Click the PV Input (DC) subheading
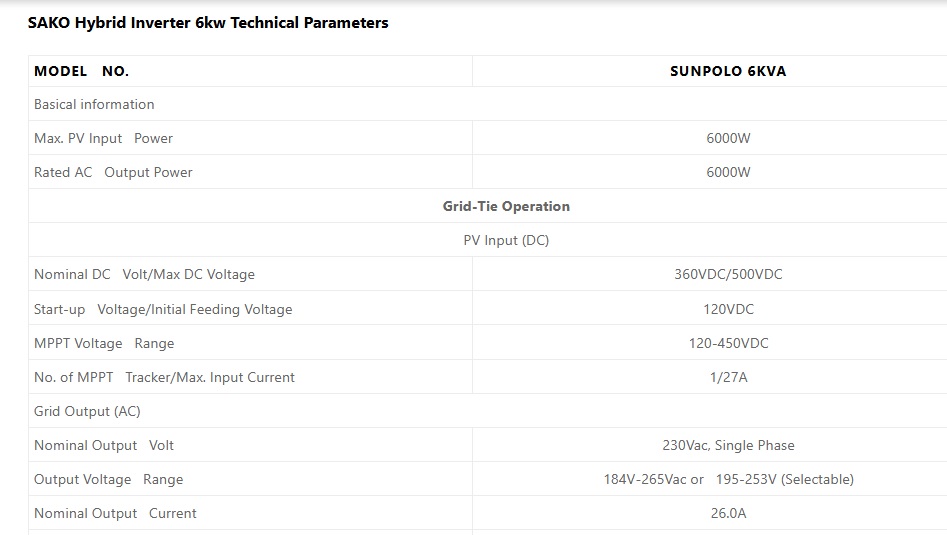The image size is (947, 535). (506, 240)
